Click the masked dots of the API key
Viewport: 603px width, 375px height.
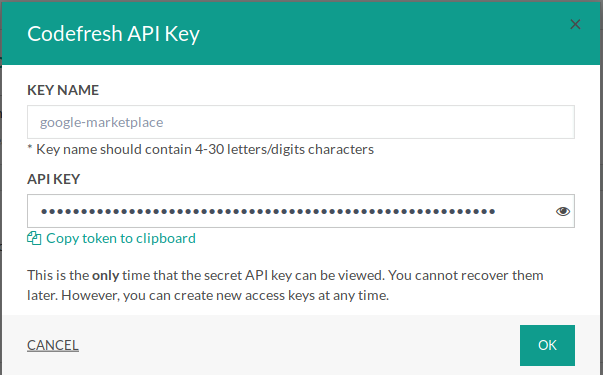click(268, 211)
